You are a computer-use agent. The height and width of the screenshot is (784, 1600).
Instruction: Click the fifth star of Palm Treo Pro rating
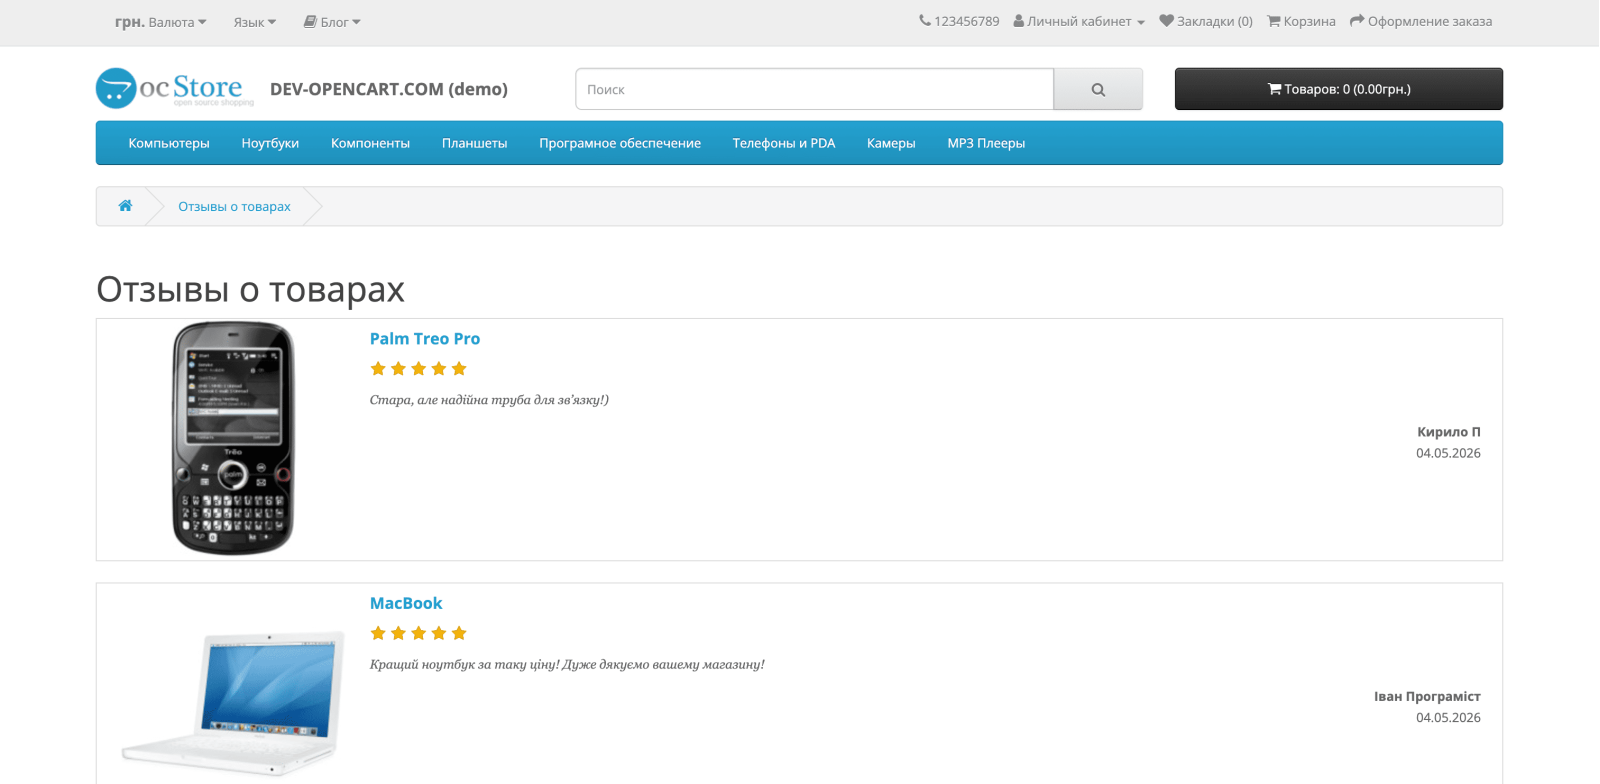(459, 369)
